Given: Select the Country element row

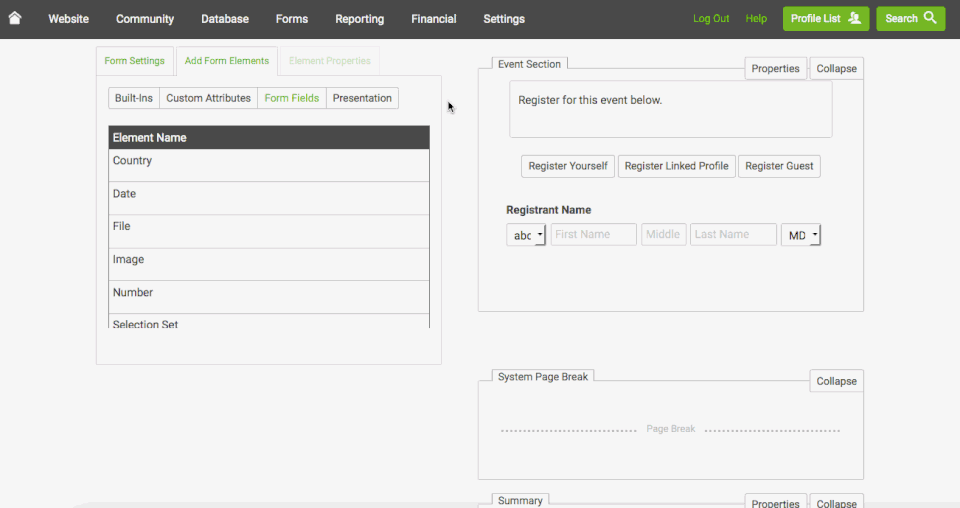Looking at the screenshot, I should 269,165.
